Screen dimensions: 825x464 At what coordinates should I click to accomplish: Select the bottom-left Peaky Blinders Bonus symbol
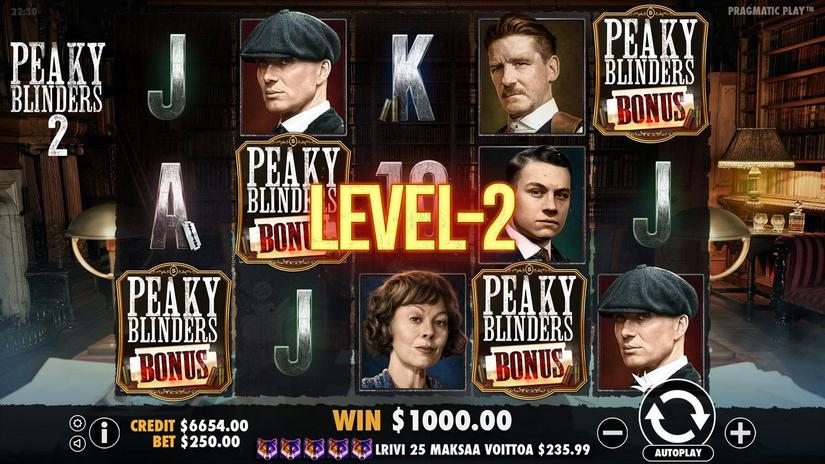(x=174, y=330)
